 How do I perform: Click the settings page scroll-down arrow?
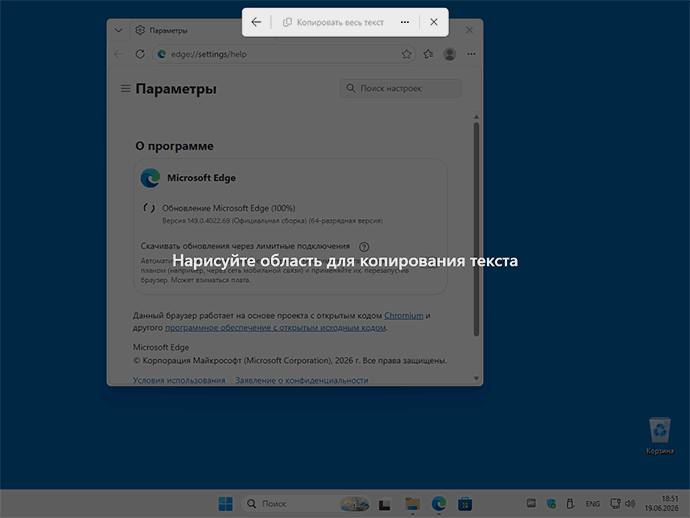pyautogui.click(x=476, y=378)
